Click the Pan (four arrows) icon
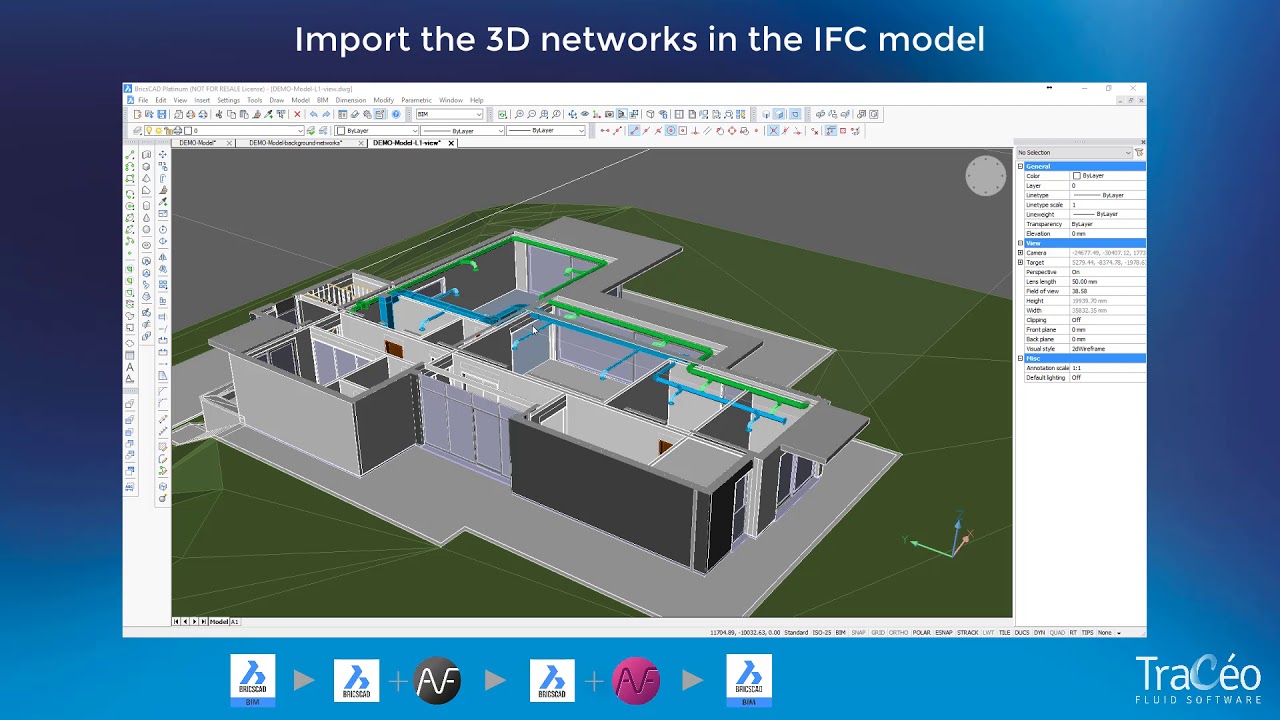Image resolution: width=1280 pixels, height=720 pixels. click(x=572, y=114)
